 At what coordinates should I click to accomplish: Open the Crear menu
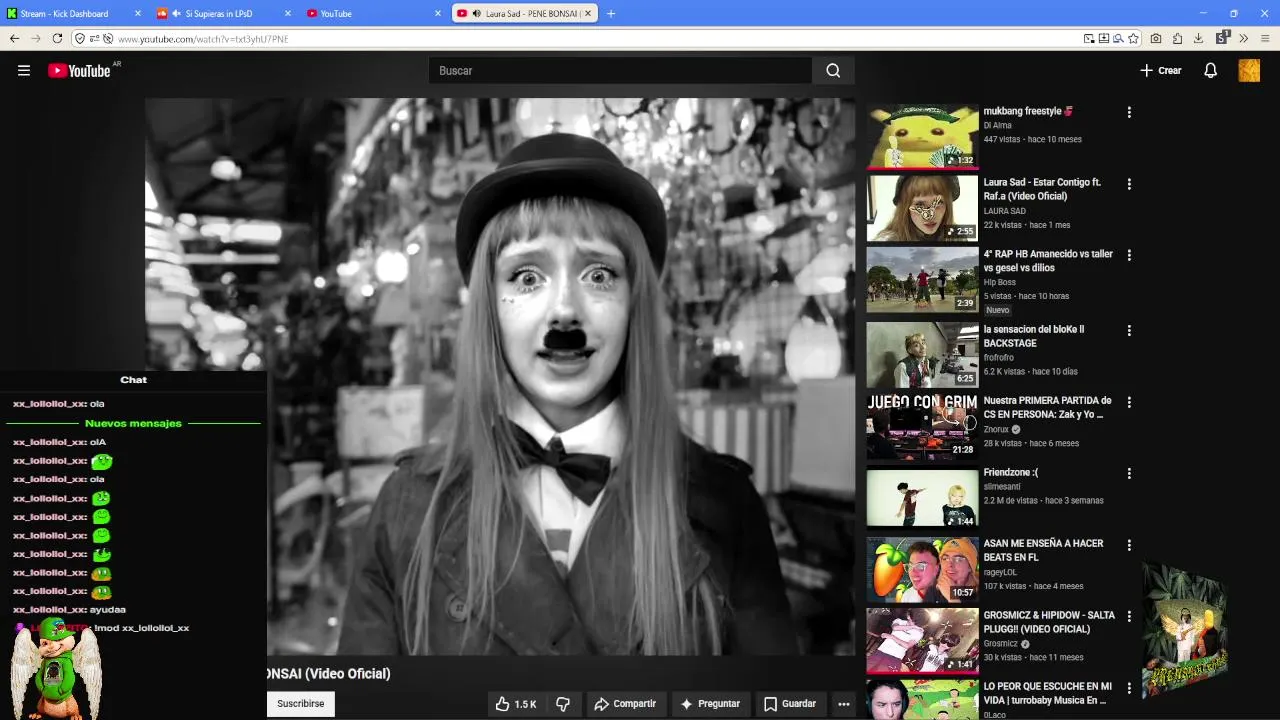tap(1161, 71)
